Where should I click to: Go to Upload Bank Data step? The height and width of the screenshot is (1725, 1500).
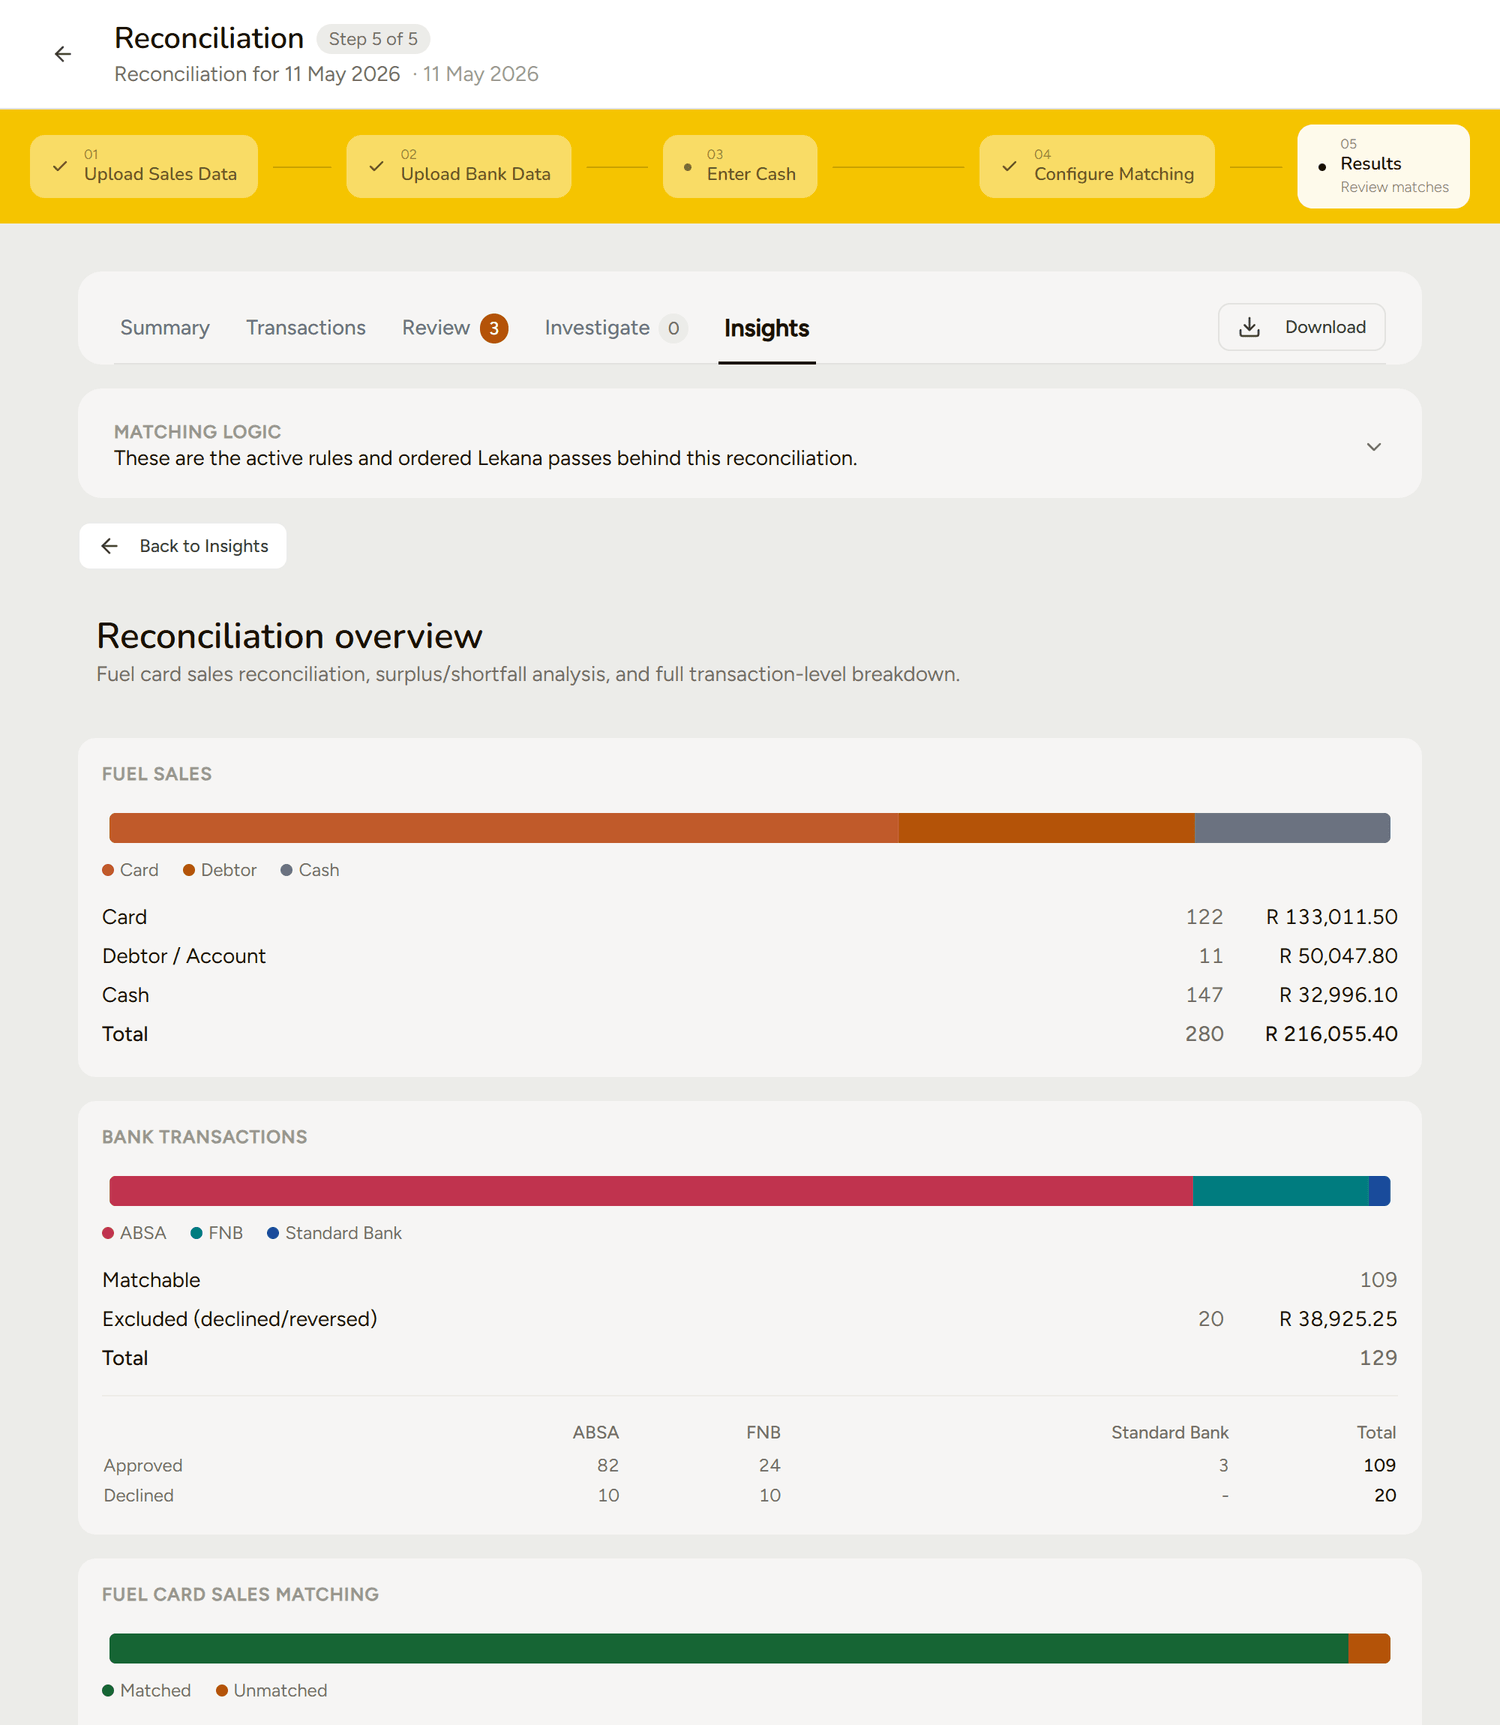[x=459, y=166]
